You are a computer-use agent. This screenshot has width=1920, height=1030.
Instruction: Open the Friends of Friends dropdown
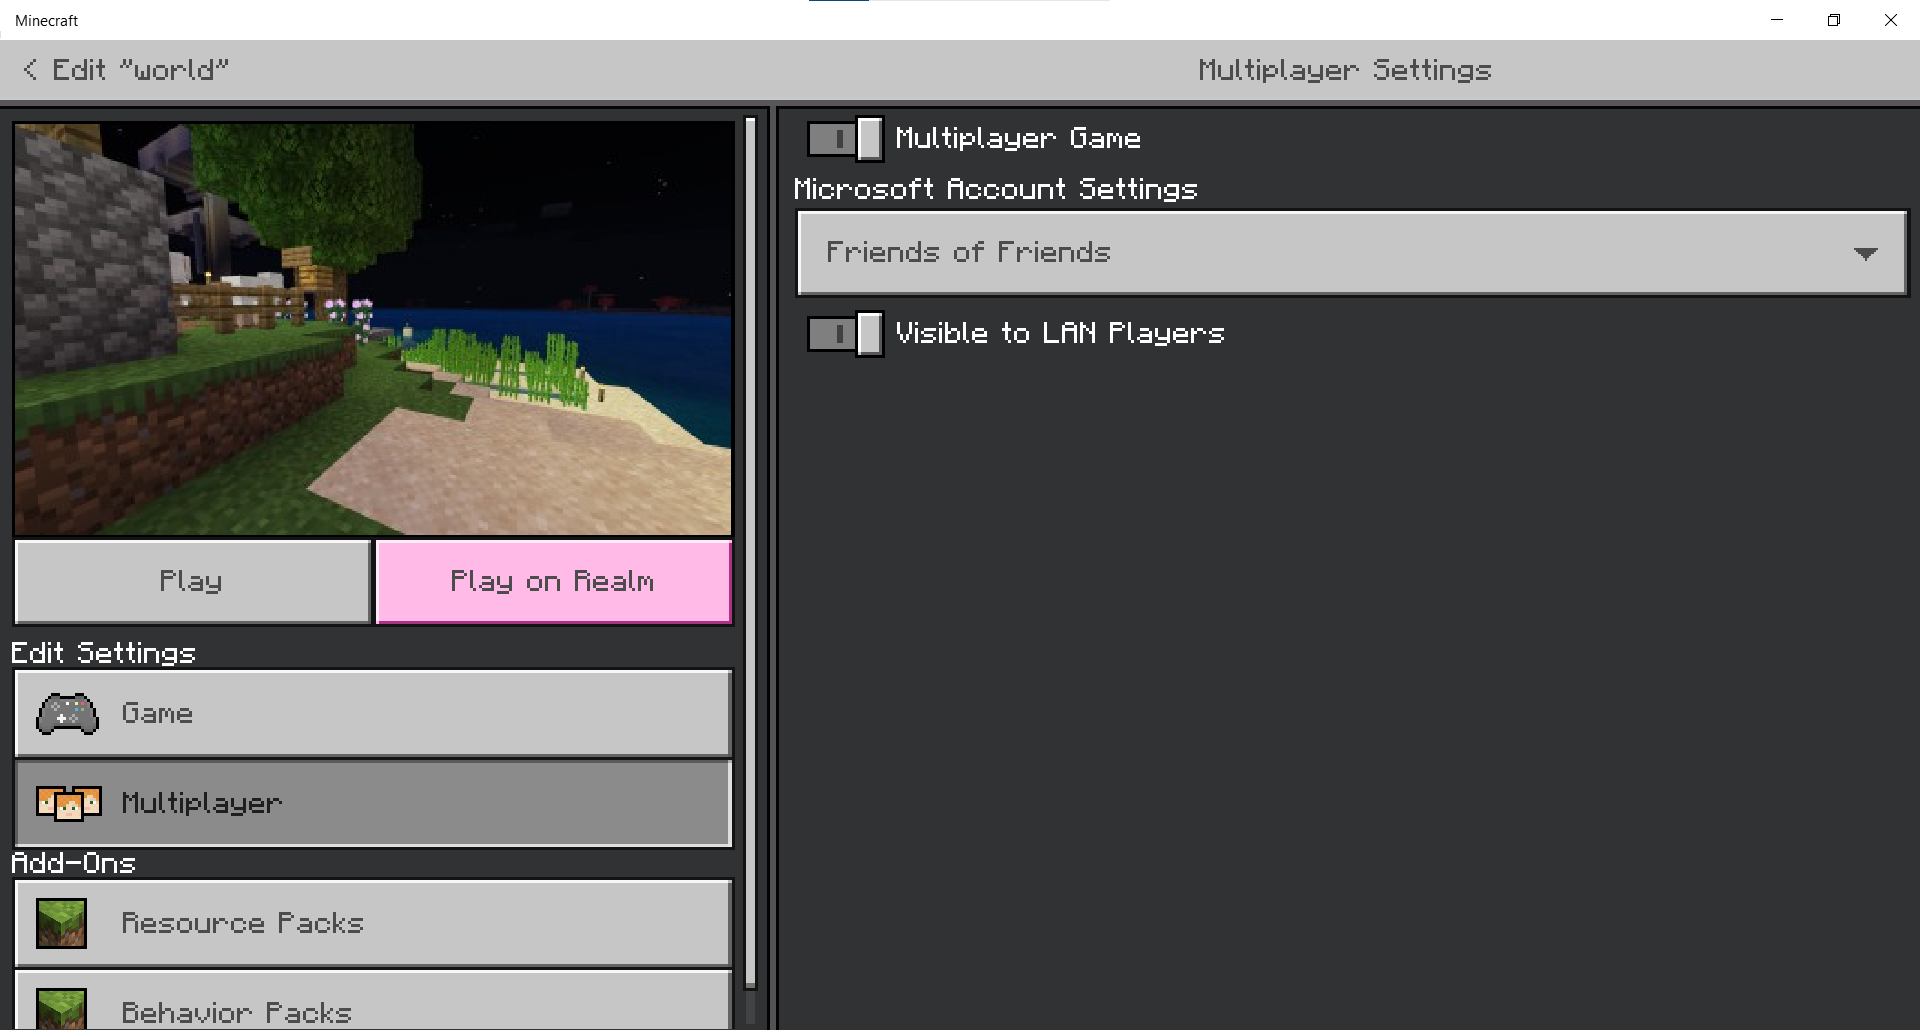click(1352, 253)
